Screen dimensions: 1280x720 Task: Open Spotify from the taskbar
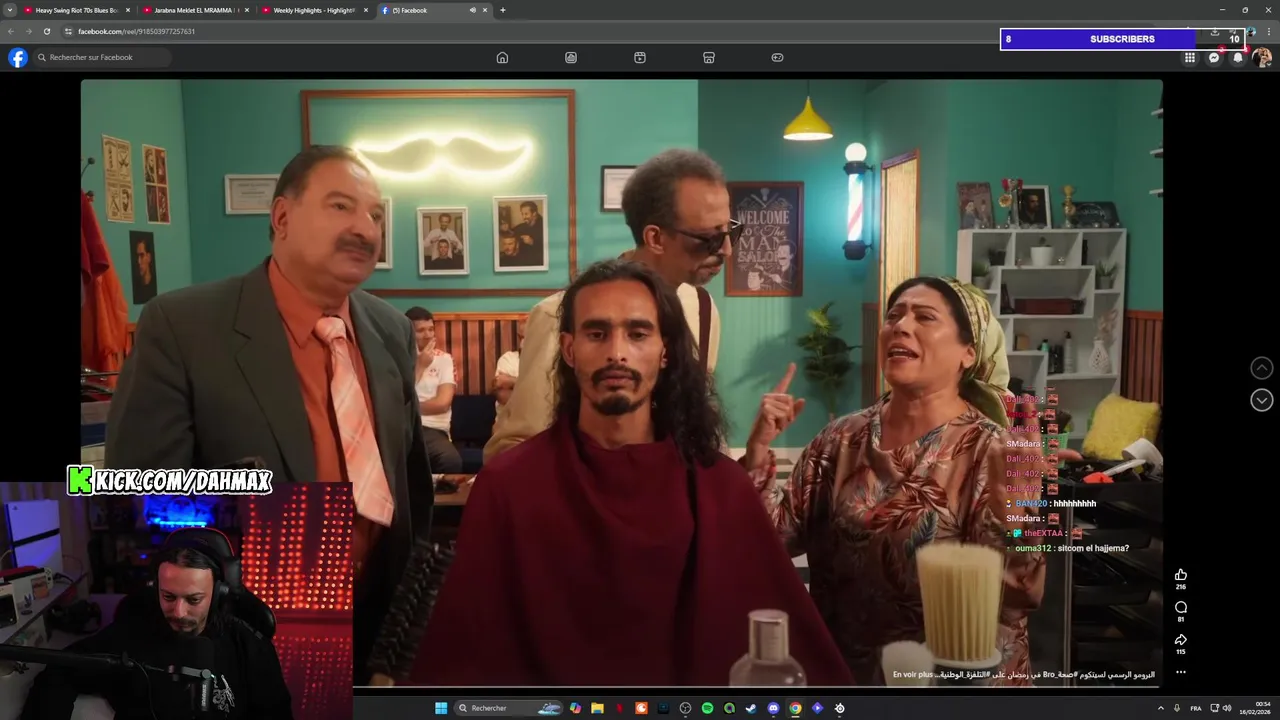tap(707, 708)
